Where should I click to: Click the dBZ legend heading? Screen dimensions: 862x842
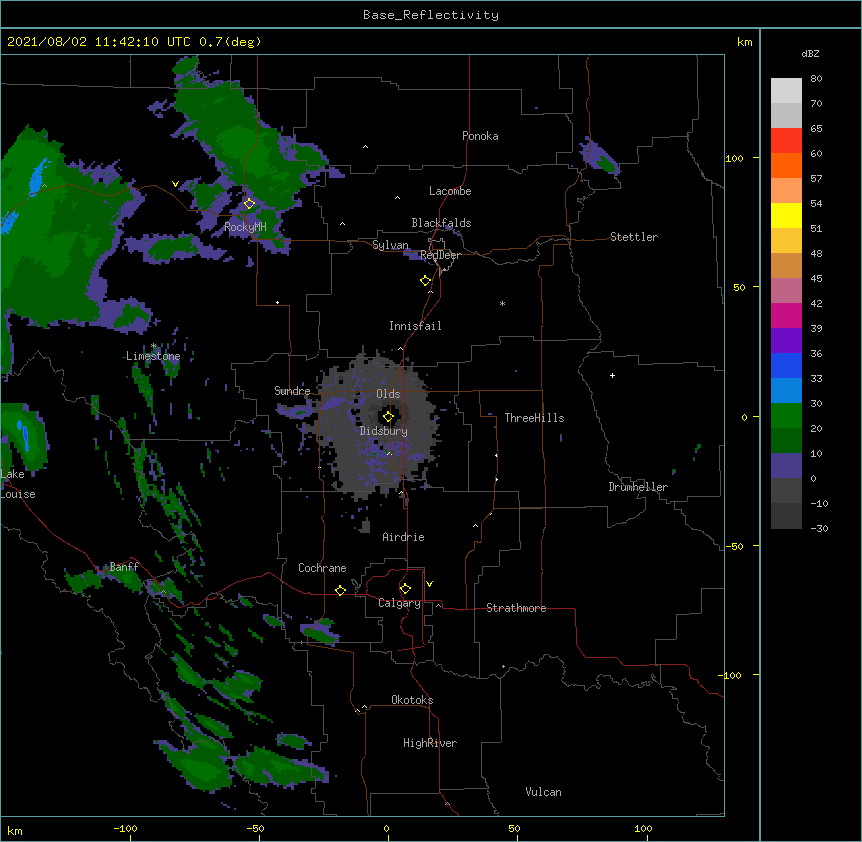(x=810, y=53)
